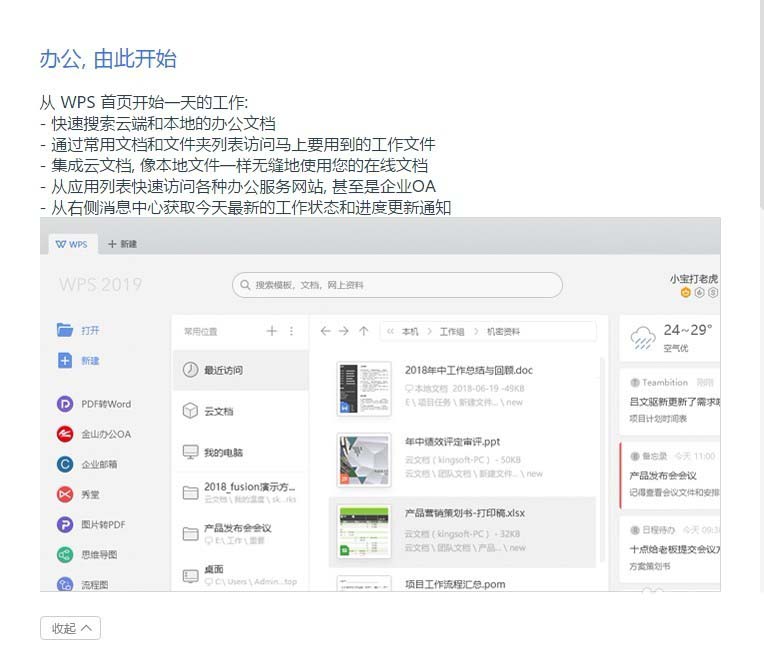Select 最近访问 in location list
This screenshot has height=669, width=764.
coord(241,370)
